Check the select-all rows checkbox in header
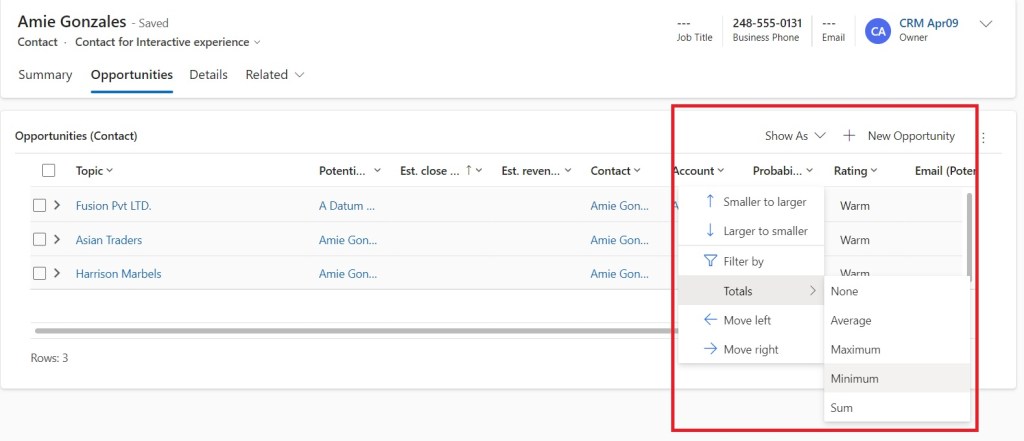 click(x=48, y=171)
